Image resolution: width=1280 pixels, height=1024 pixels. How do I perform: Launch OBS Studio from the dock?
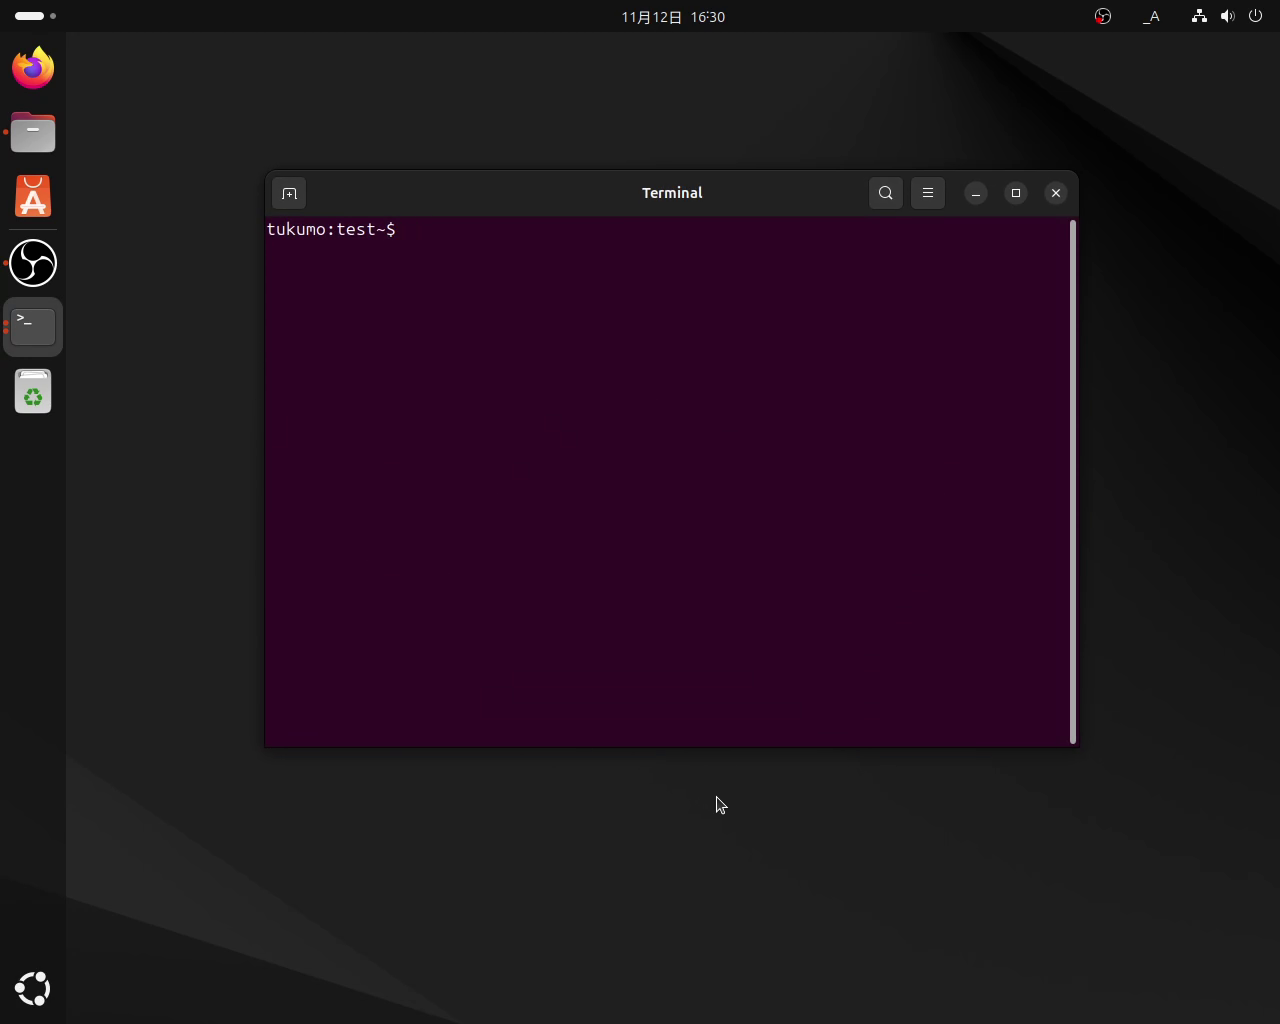32,263
